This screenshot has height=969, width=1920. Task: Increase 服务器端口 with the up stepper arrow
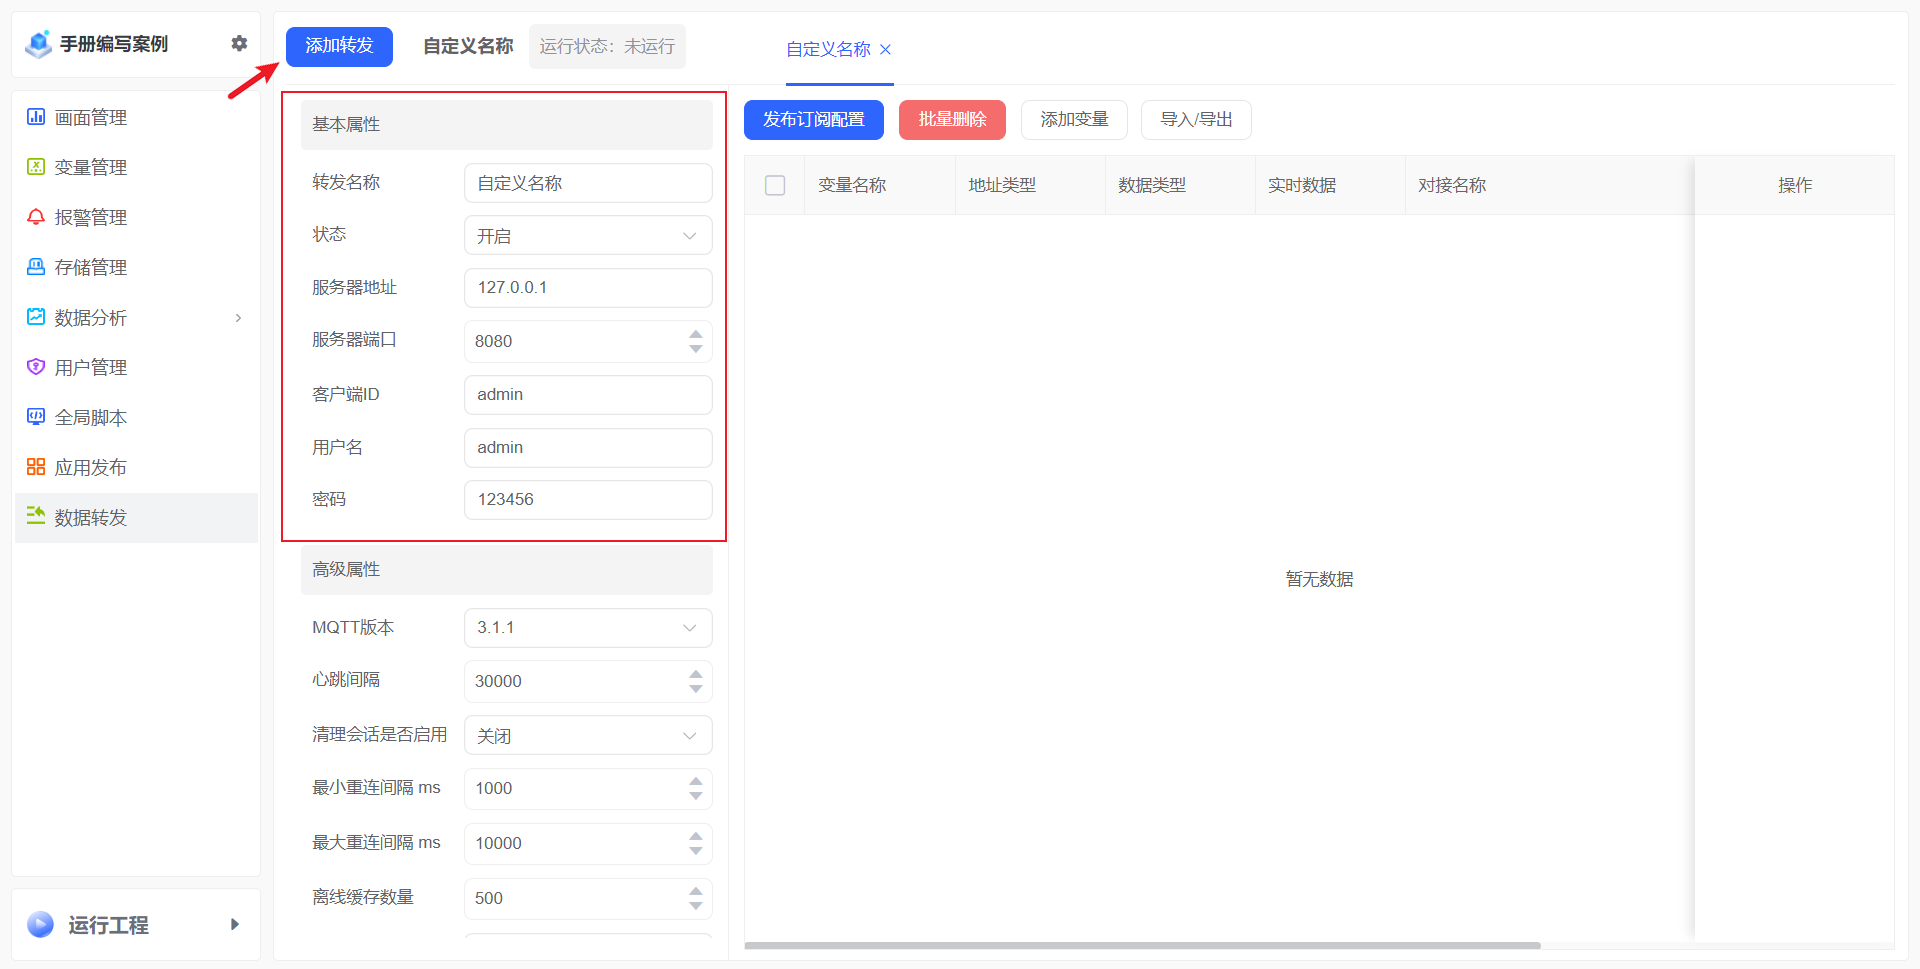click(696, 334)
